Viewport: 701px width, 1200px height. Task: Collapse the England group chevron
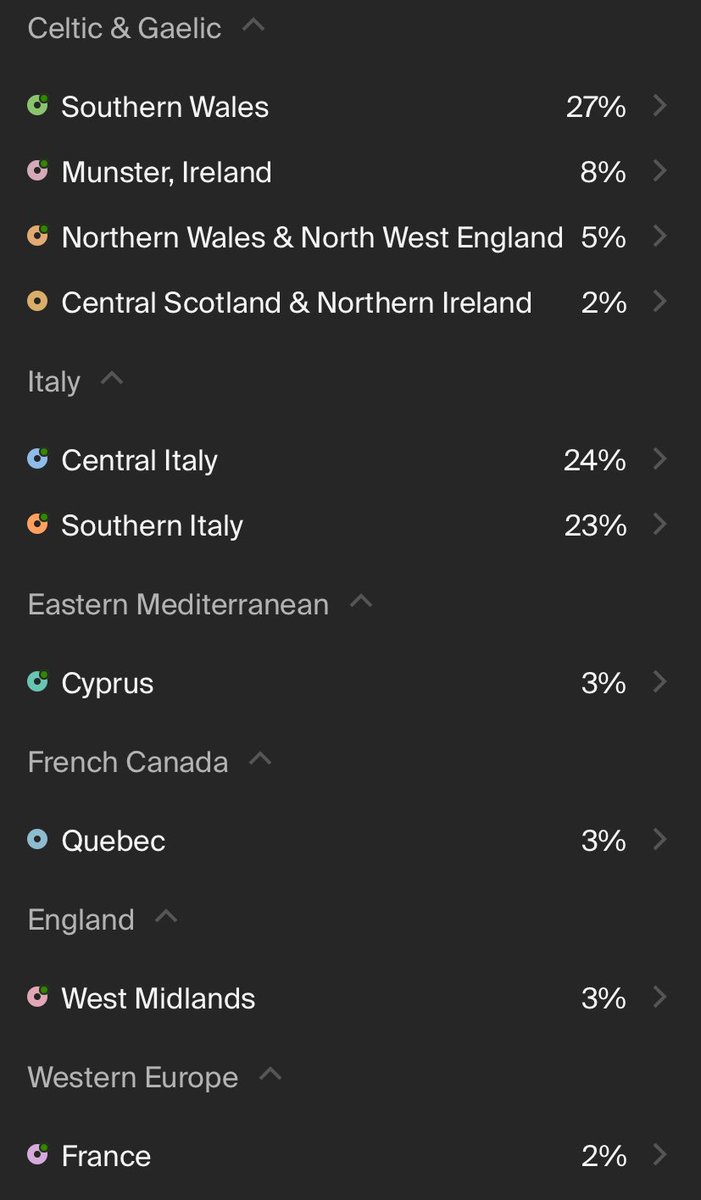166,916
